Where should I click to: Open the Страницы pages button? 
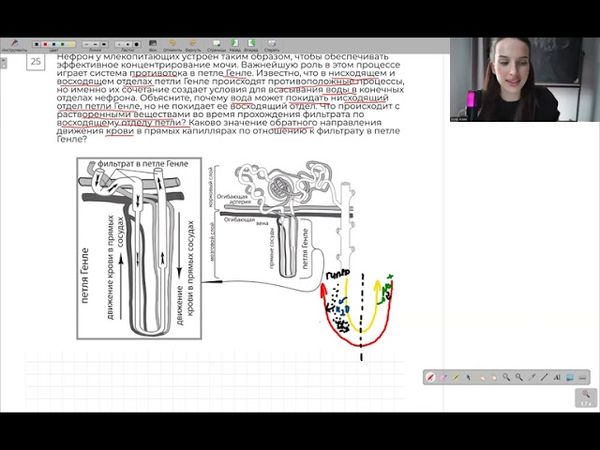[x=217, y=45]
